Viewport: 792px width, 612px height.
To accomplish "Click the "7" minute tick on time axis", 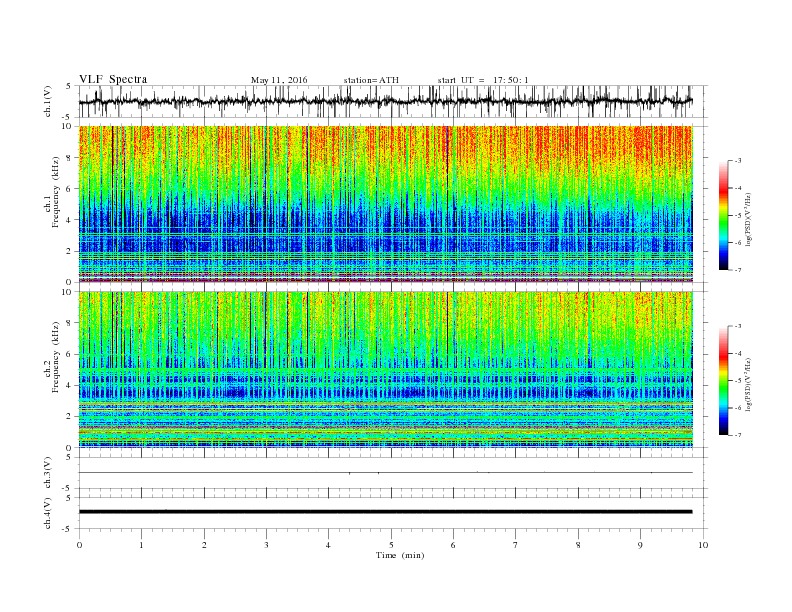I will tap(516, 545).
